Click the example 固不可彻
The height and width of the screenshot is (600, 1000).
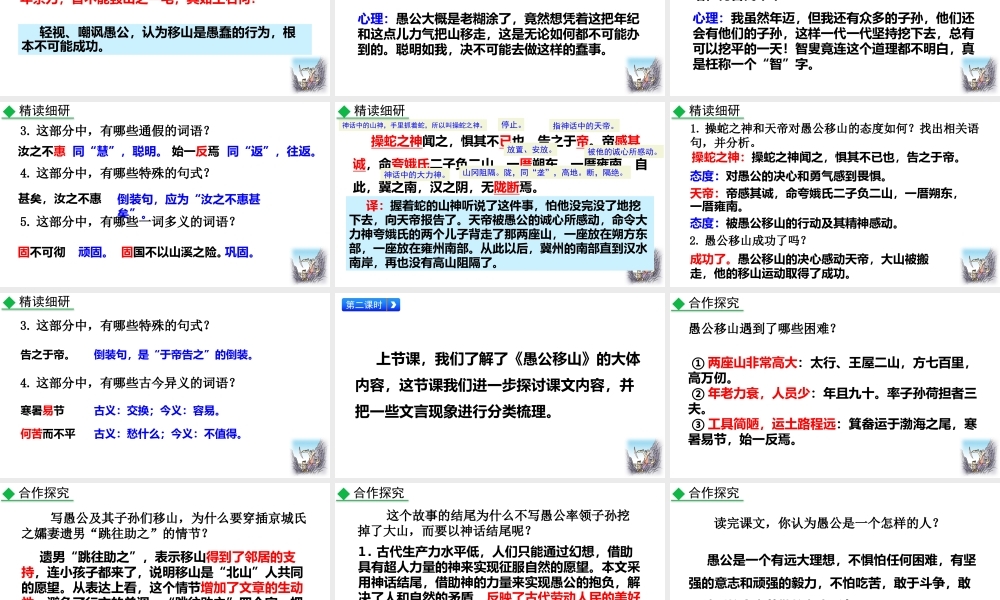(x=41, y=252)
